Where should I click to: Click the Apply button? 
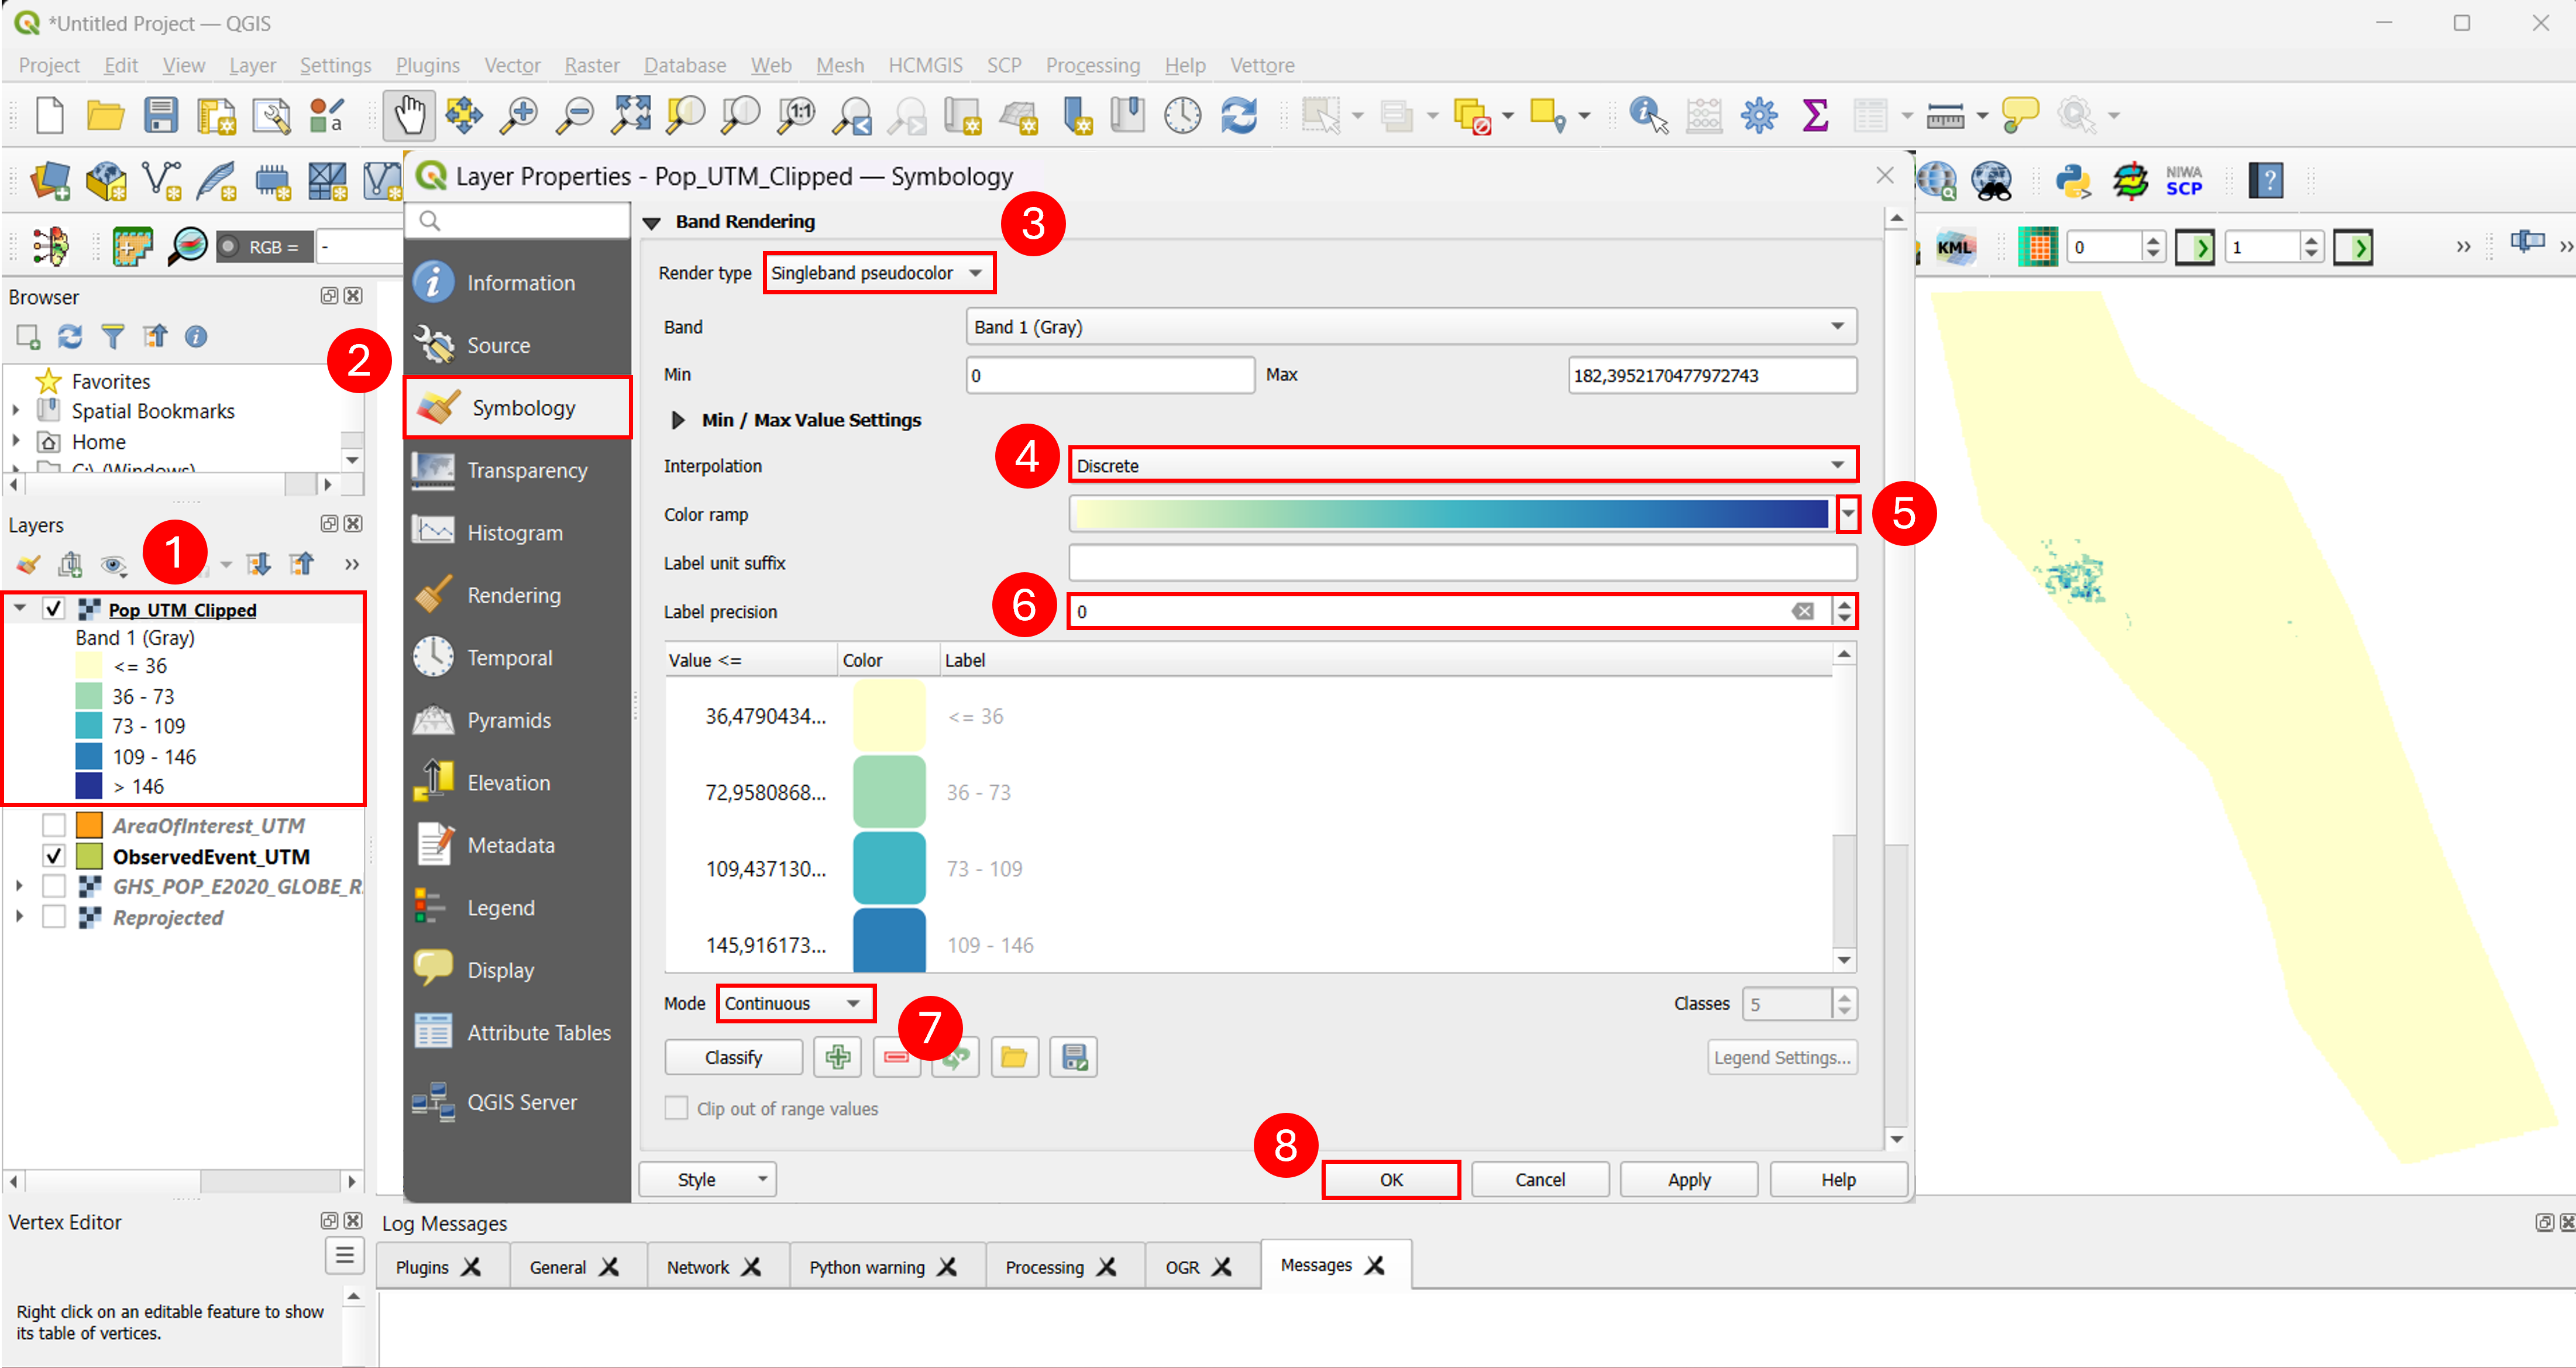pyautogui.click(x=1689, y=1180)
